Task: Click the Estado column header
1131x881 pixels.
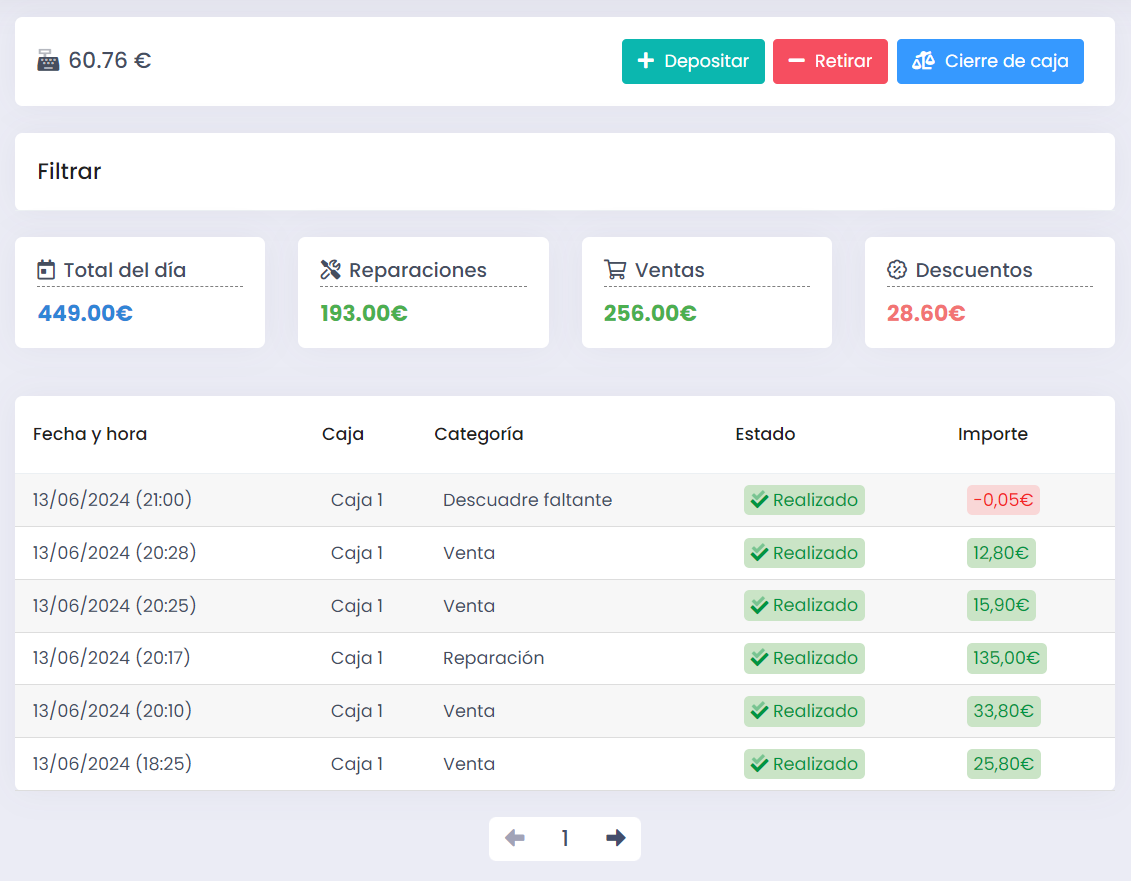Action: (x=765, y=434)
